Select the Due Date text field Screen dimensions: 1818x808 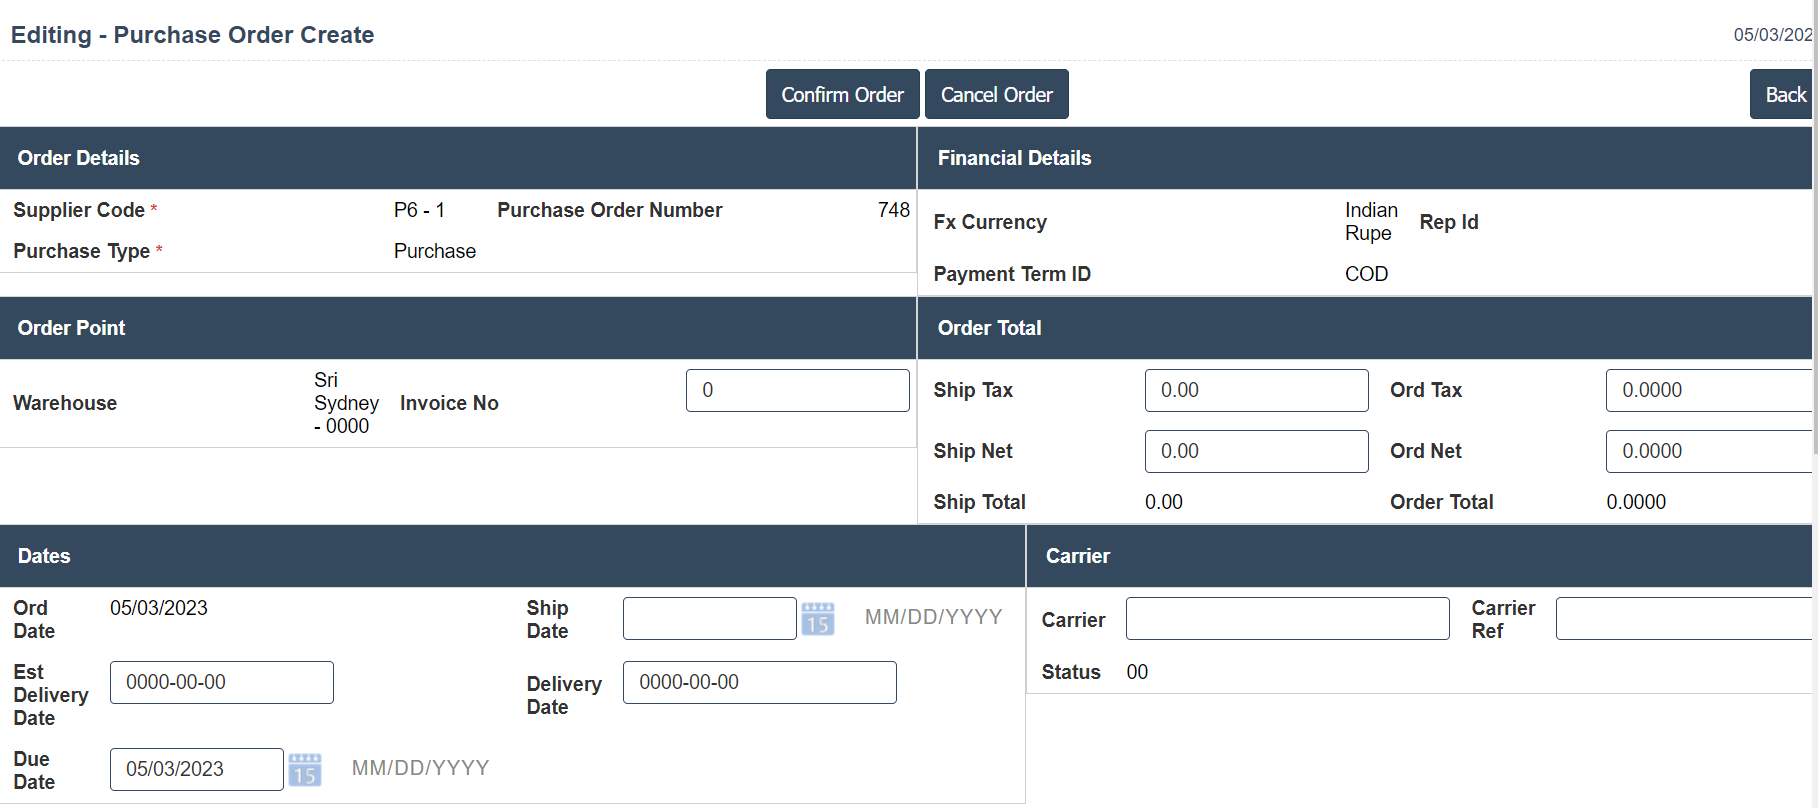pos(196,769)
